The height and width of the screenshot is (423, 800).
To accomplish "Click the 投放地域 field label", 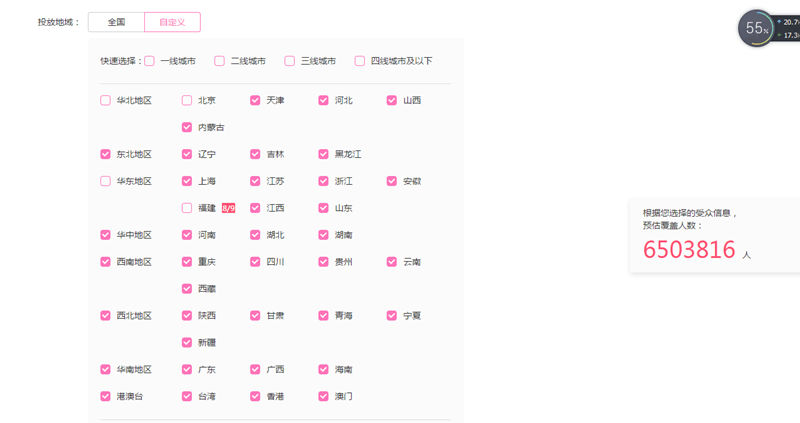I will click(x=59, y=22).
